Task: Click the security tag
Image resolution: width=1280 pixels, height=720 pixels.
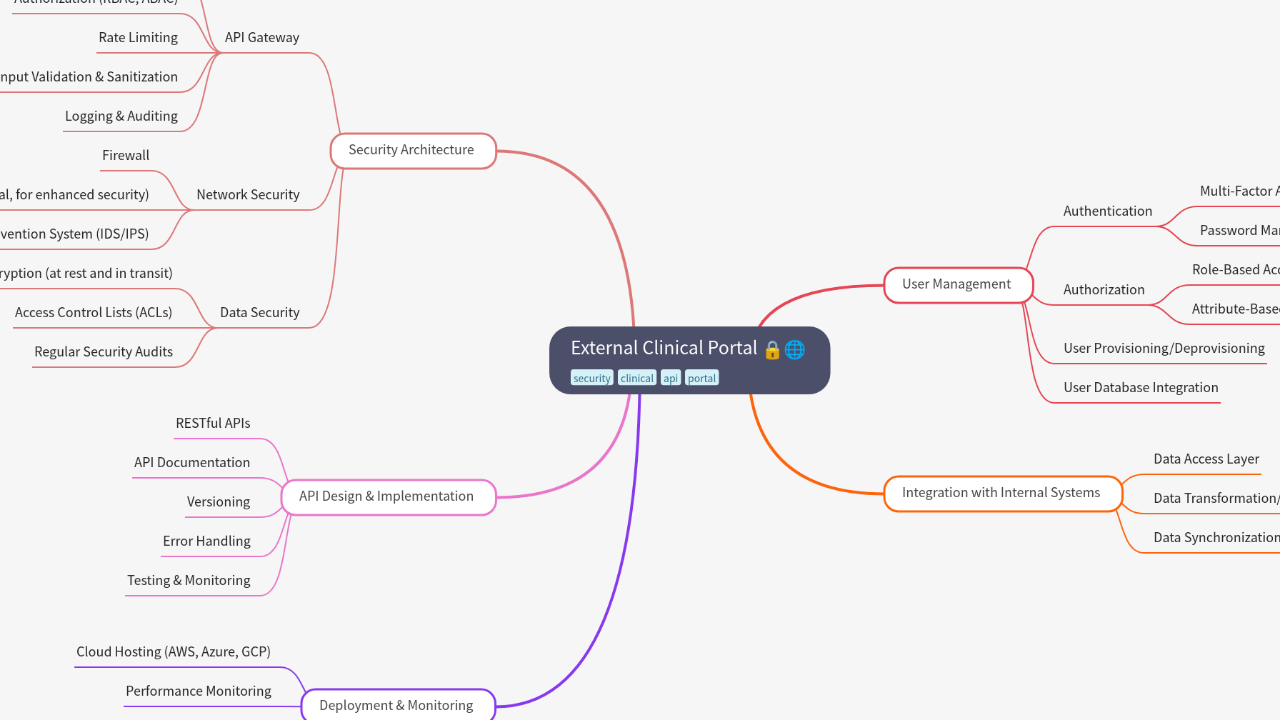Action: click(592, 378)
